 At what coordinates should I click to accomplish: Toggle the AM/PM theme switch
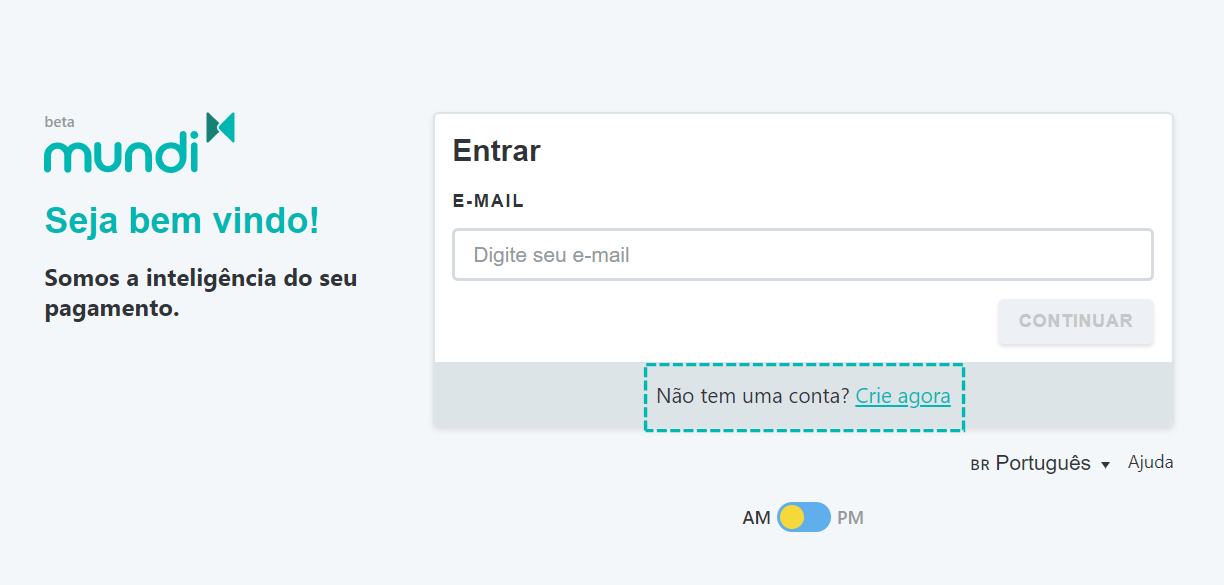click(804, 517)
